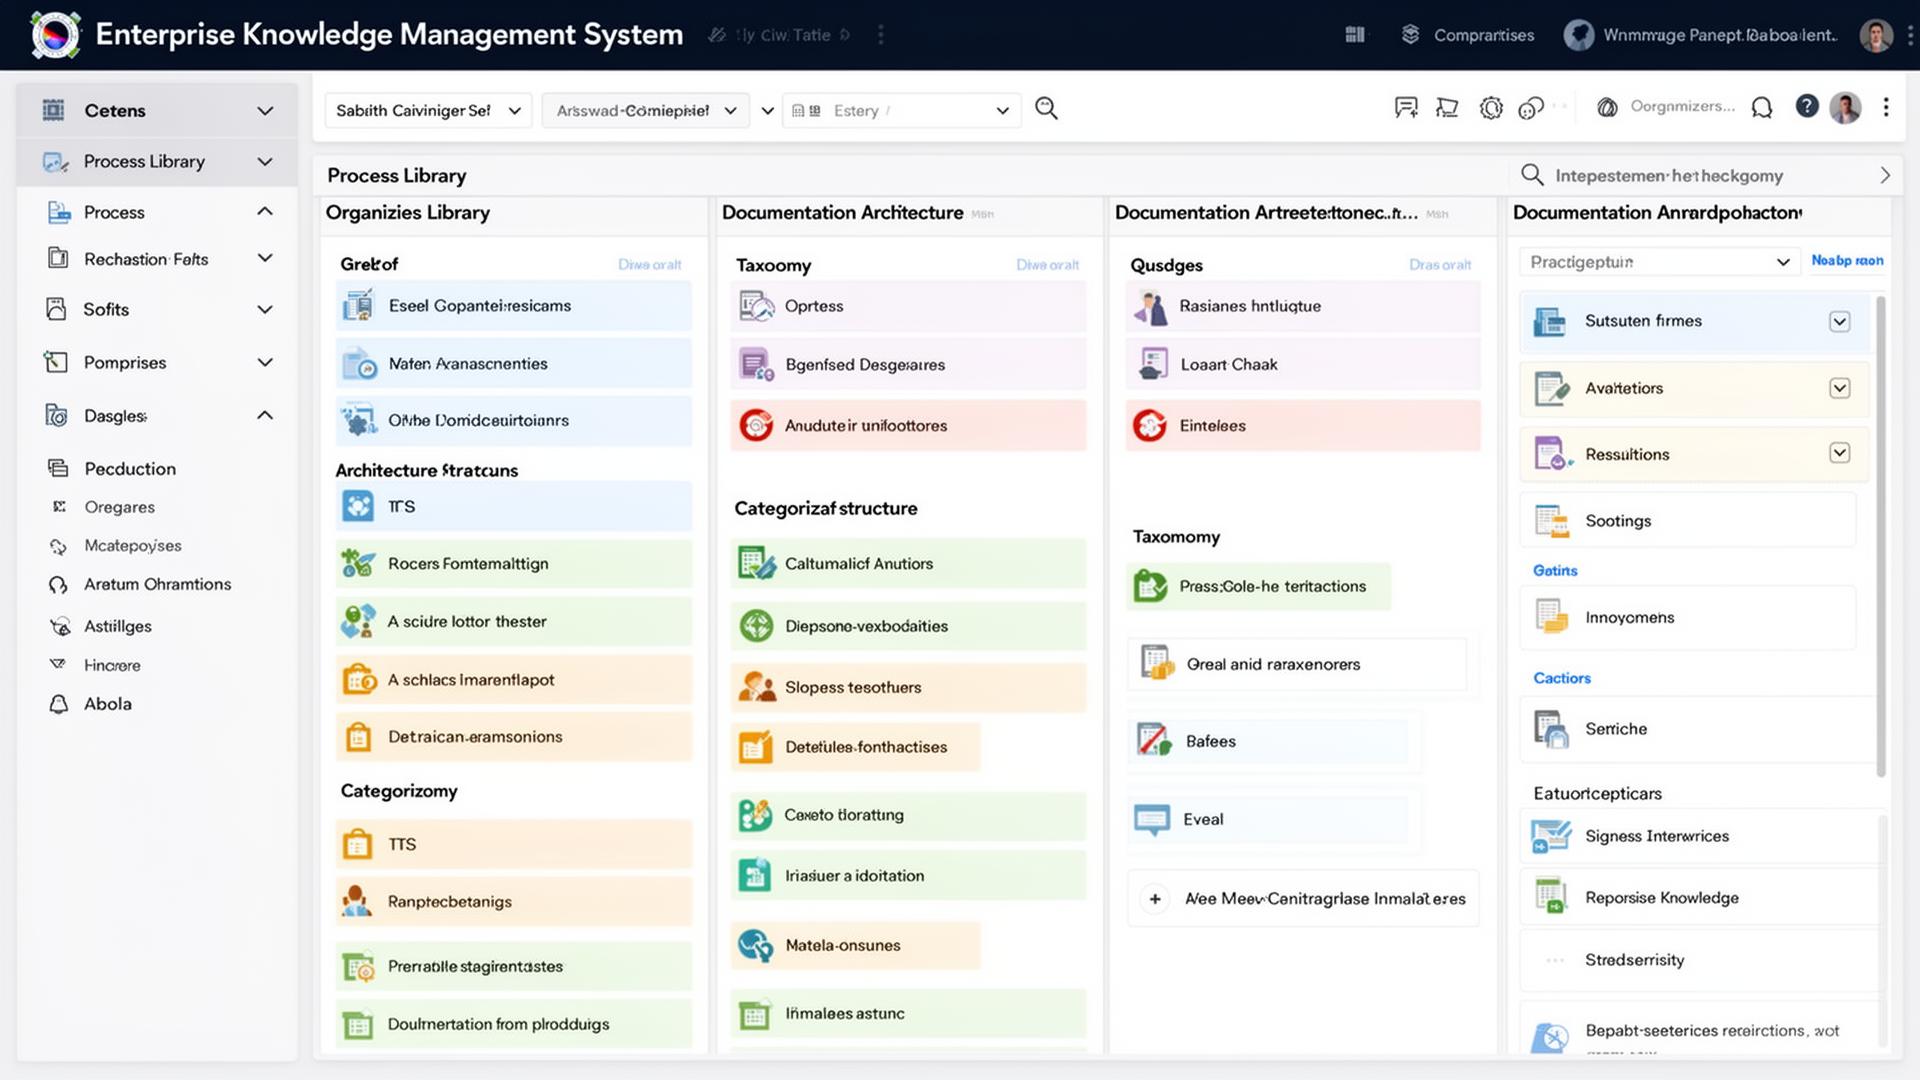The height and width of the screenshot is (1080, 1920).
Task: Click the Noabp raon link
Action: [1847, 260]
